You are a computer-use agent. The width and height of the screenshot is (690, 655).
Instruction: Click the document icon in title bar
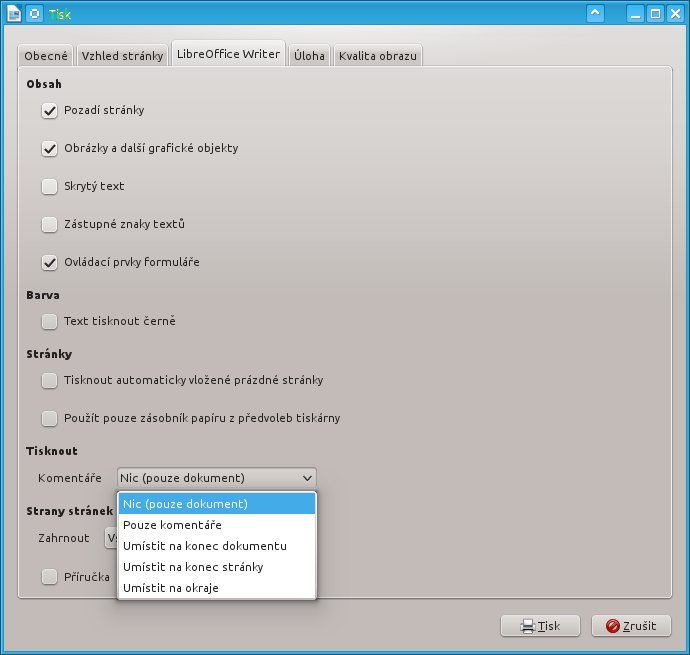tap(14, 14)
